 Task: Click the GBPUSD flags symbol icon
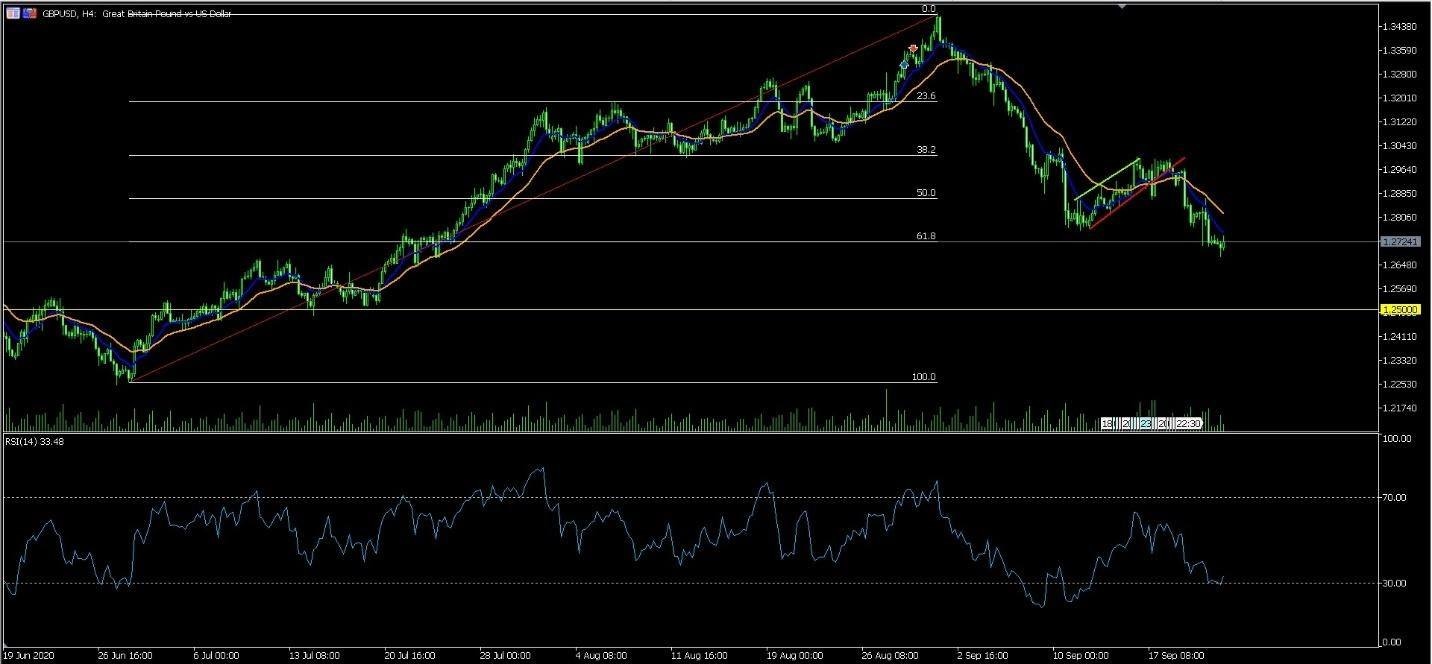click(27, 13)
